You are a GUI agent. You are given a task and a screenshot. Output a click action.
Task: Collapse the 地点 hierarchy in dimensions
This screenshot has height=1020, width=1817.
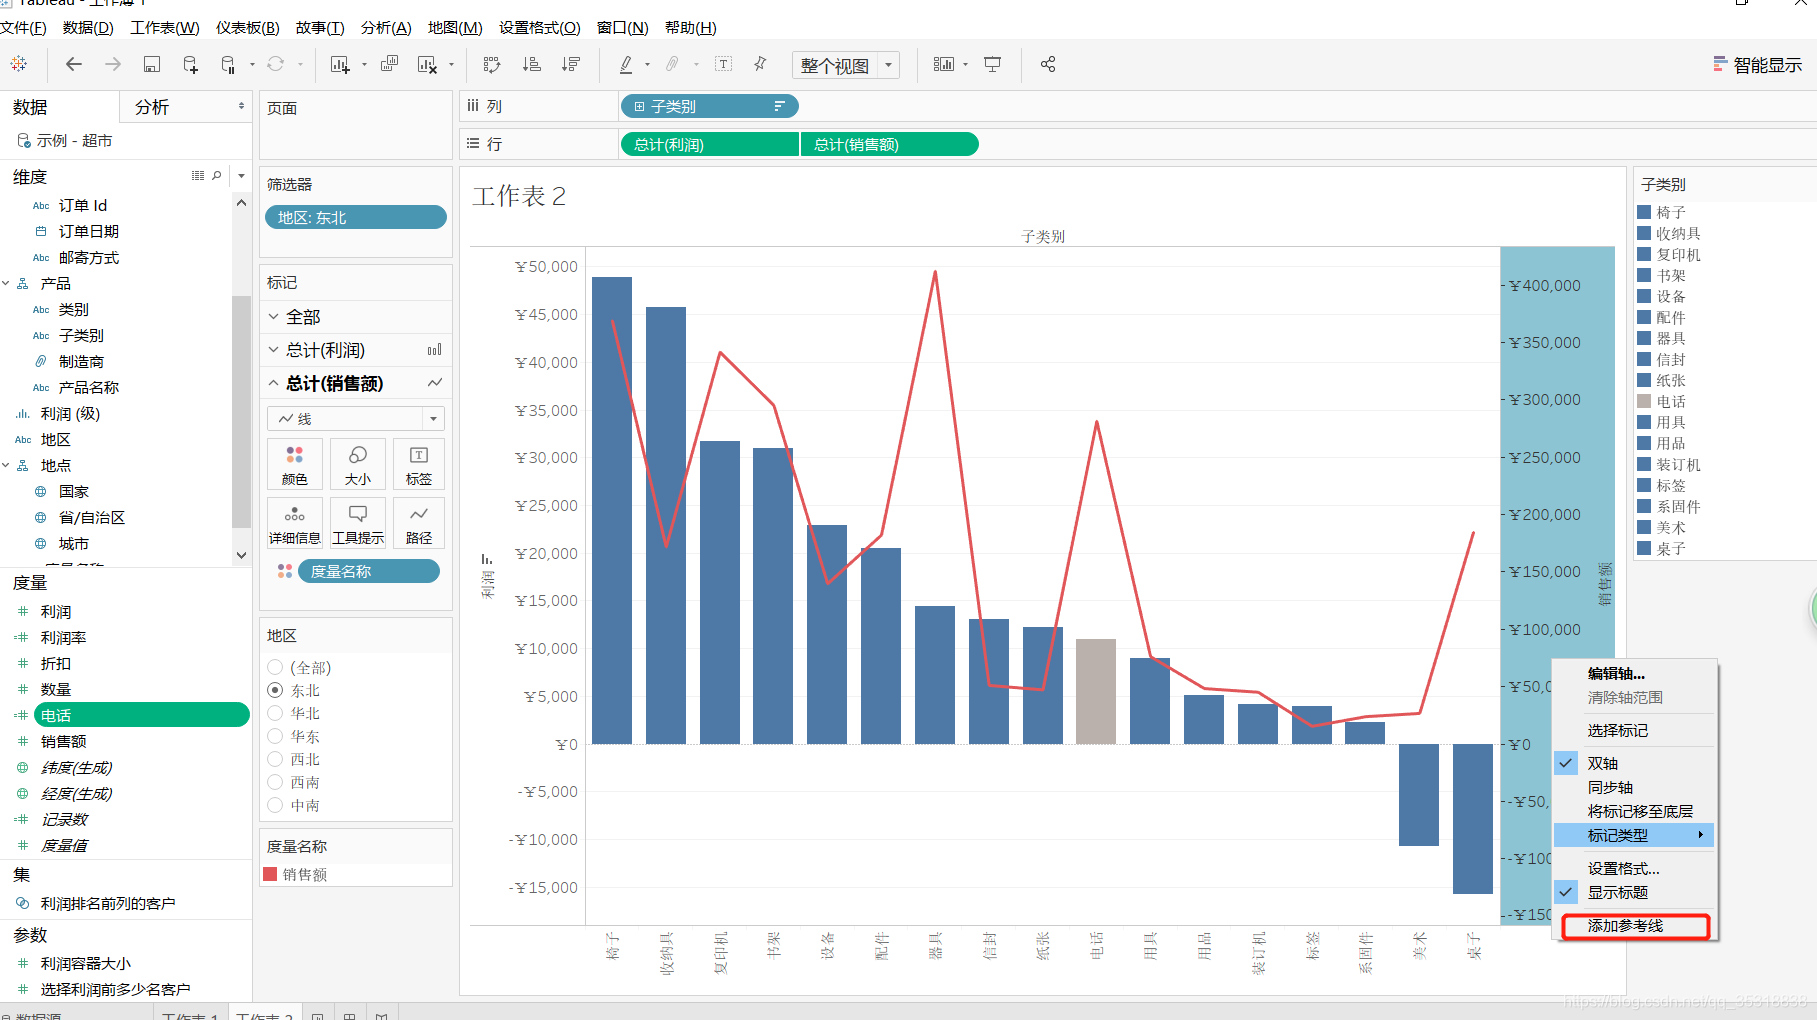pos(6,466)
